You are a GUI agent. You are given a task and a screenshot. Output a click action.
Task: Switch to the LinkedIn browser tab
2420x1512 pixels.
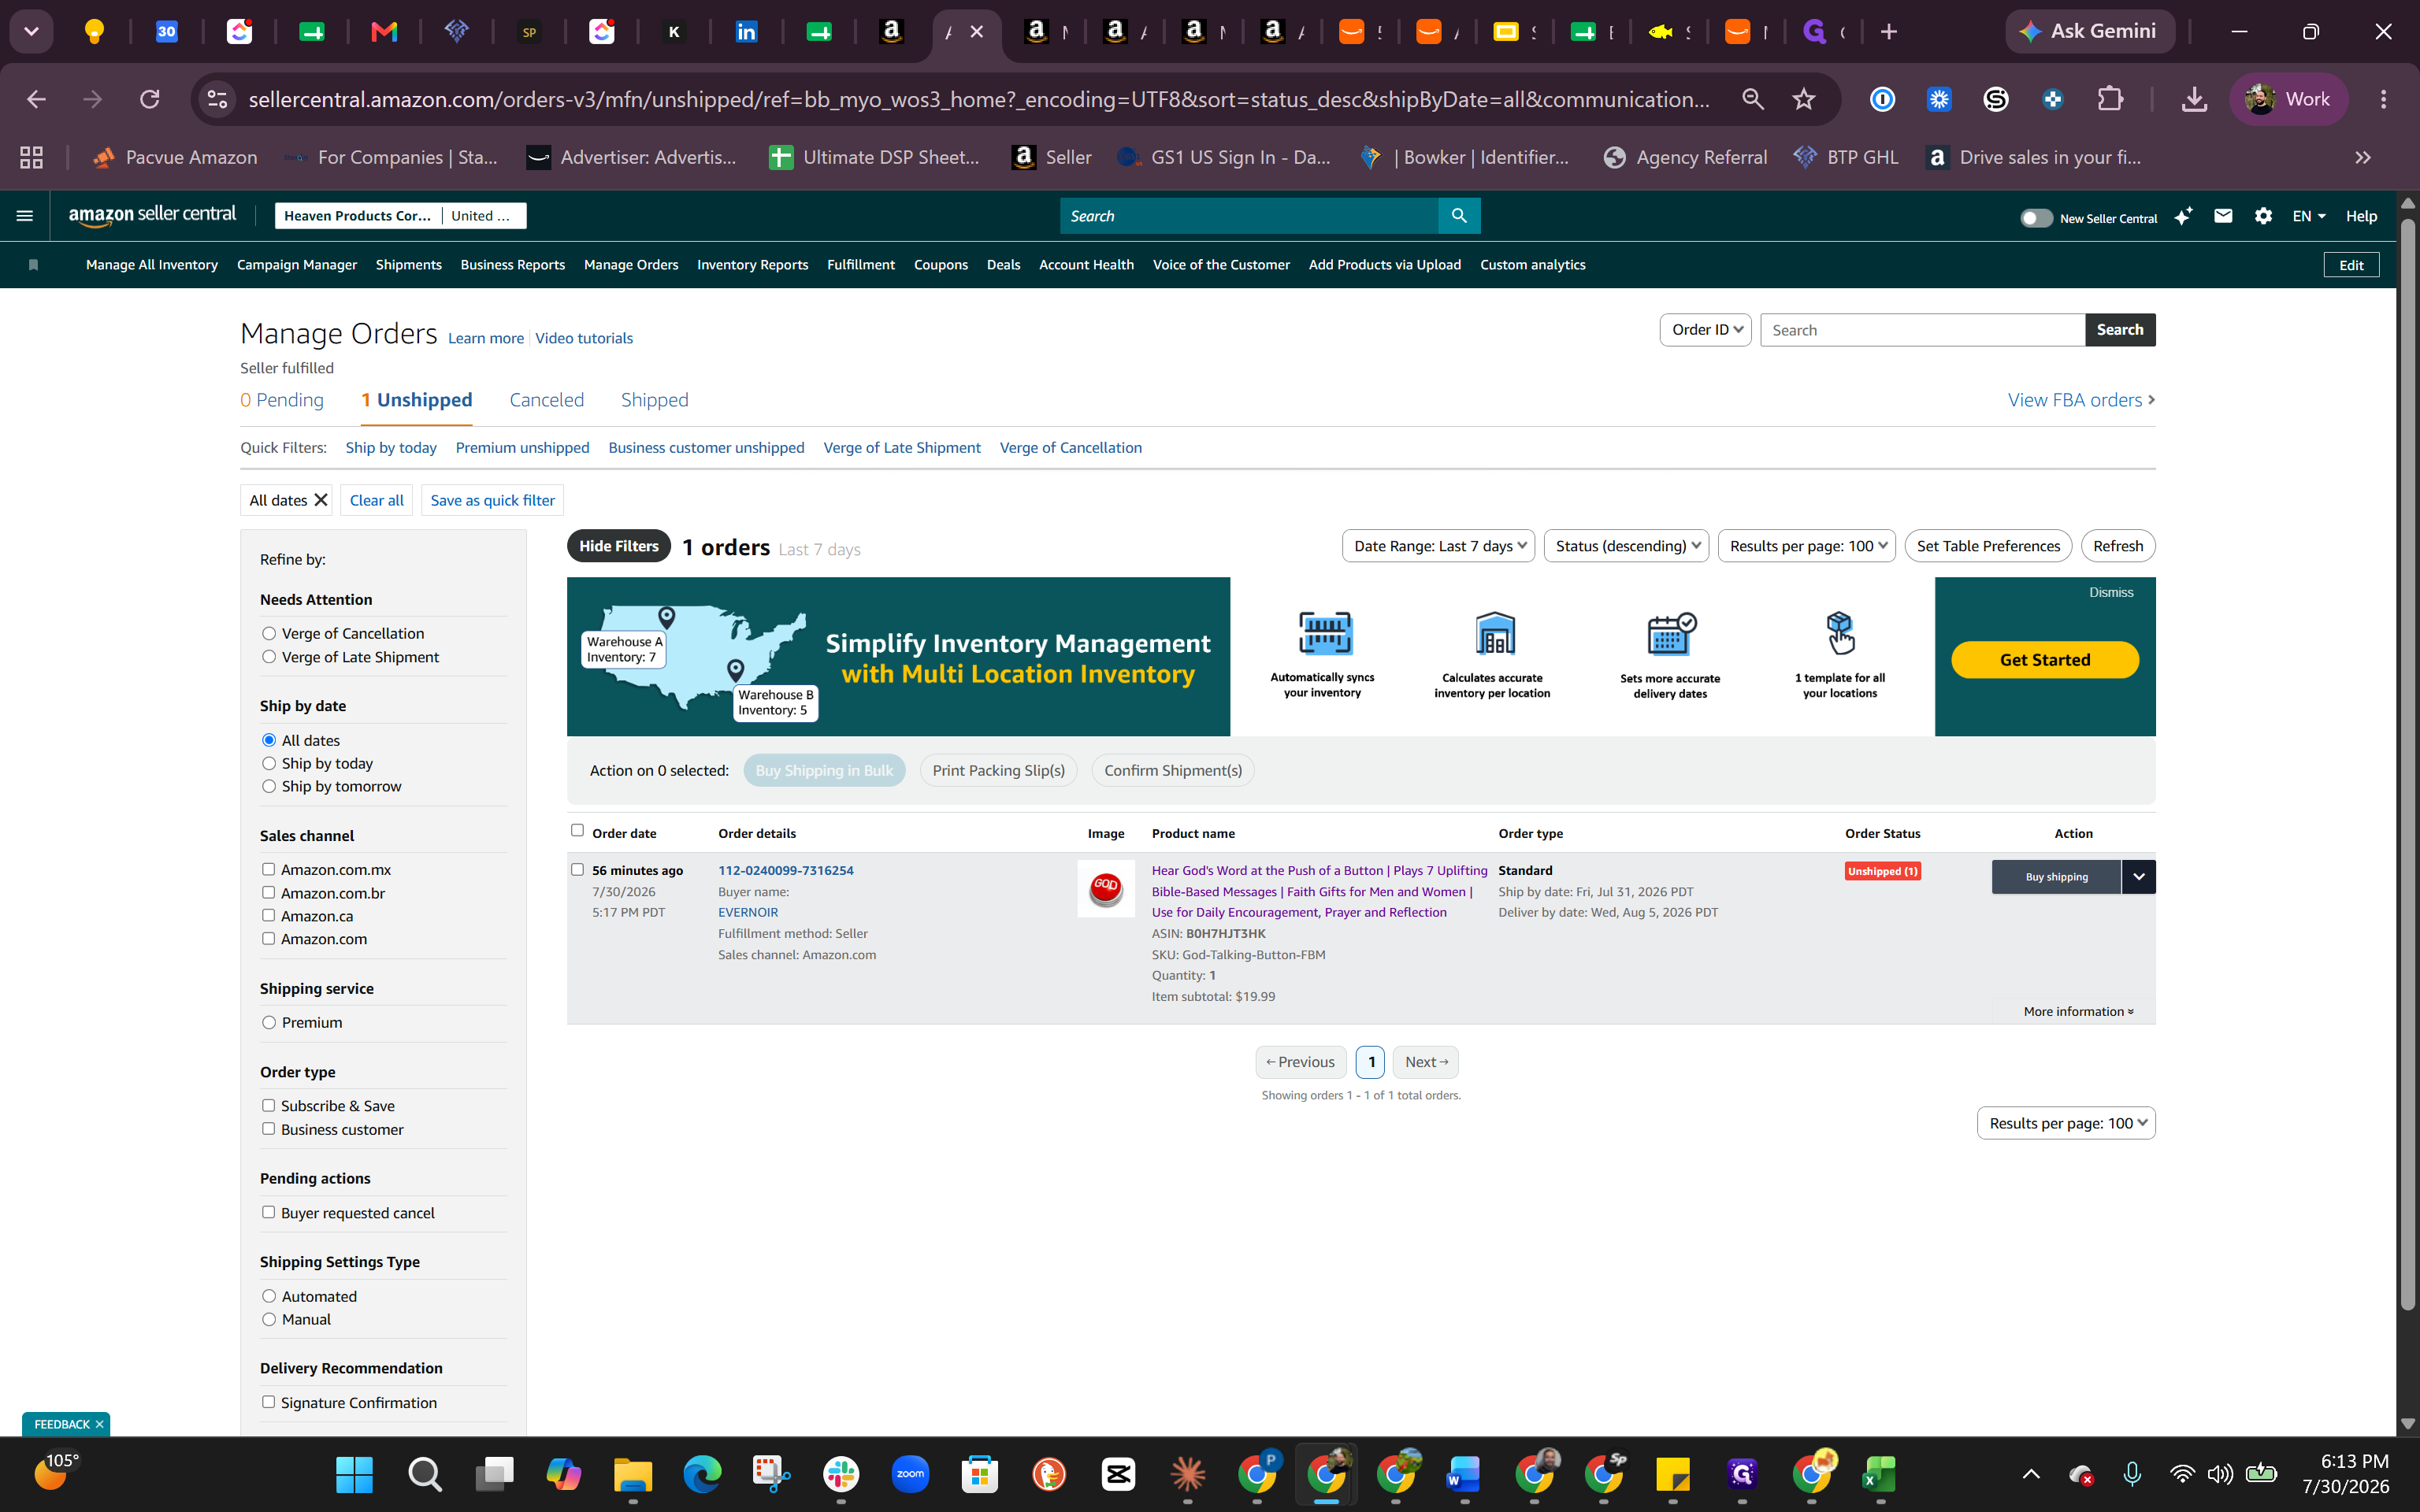click(x=746, y=32)
